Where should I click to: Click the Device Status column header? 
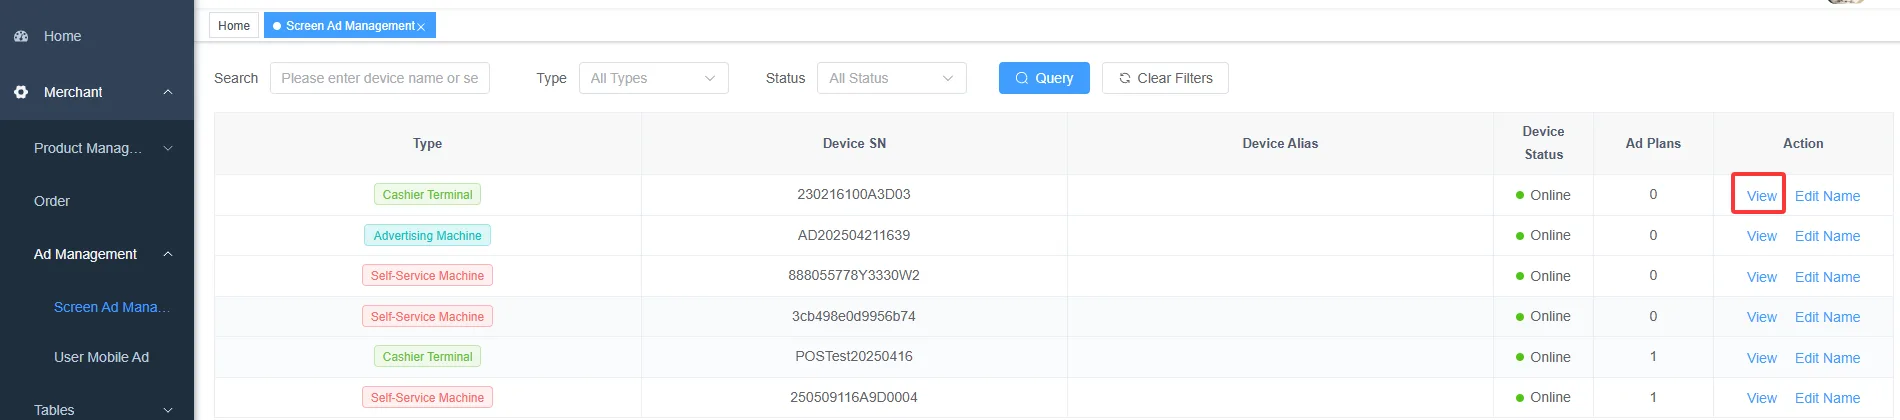[x=1543, y=143]
